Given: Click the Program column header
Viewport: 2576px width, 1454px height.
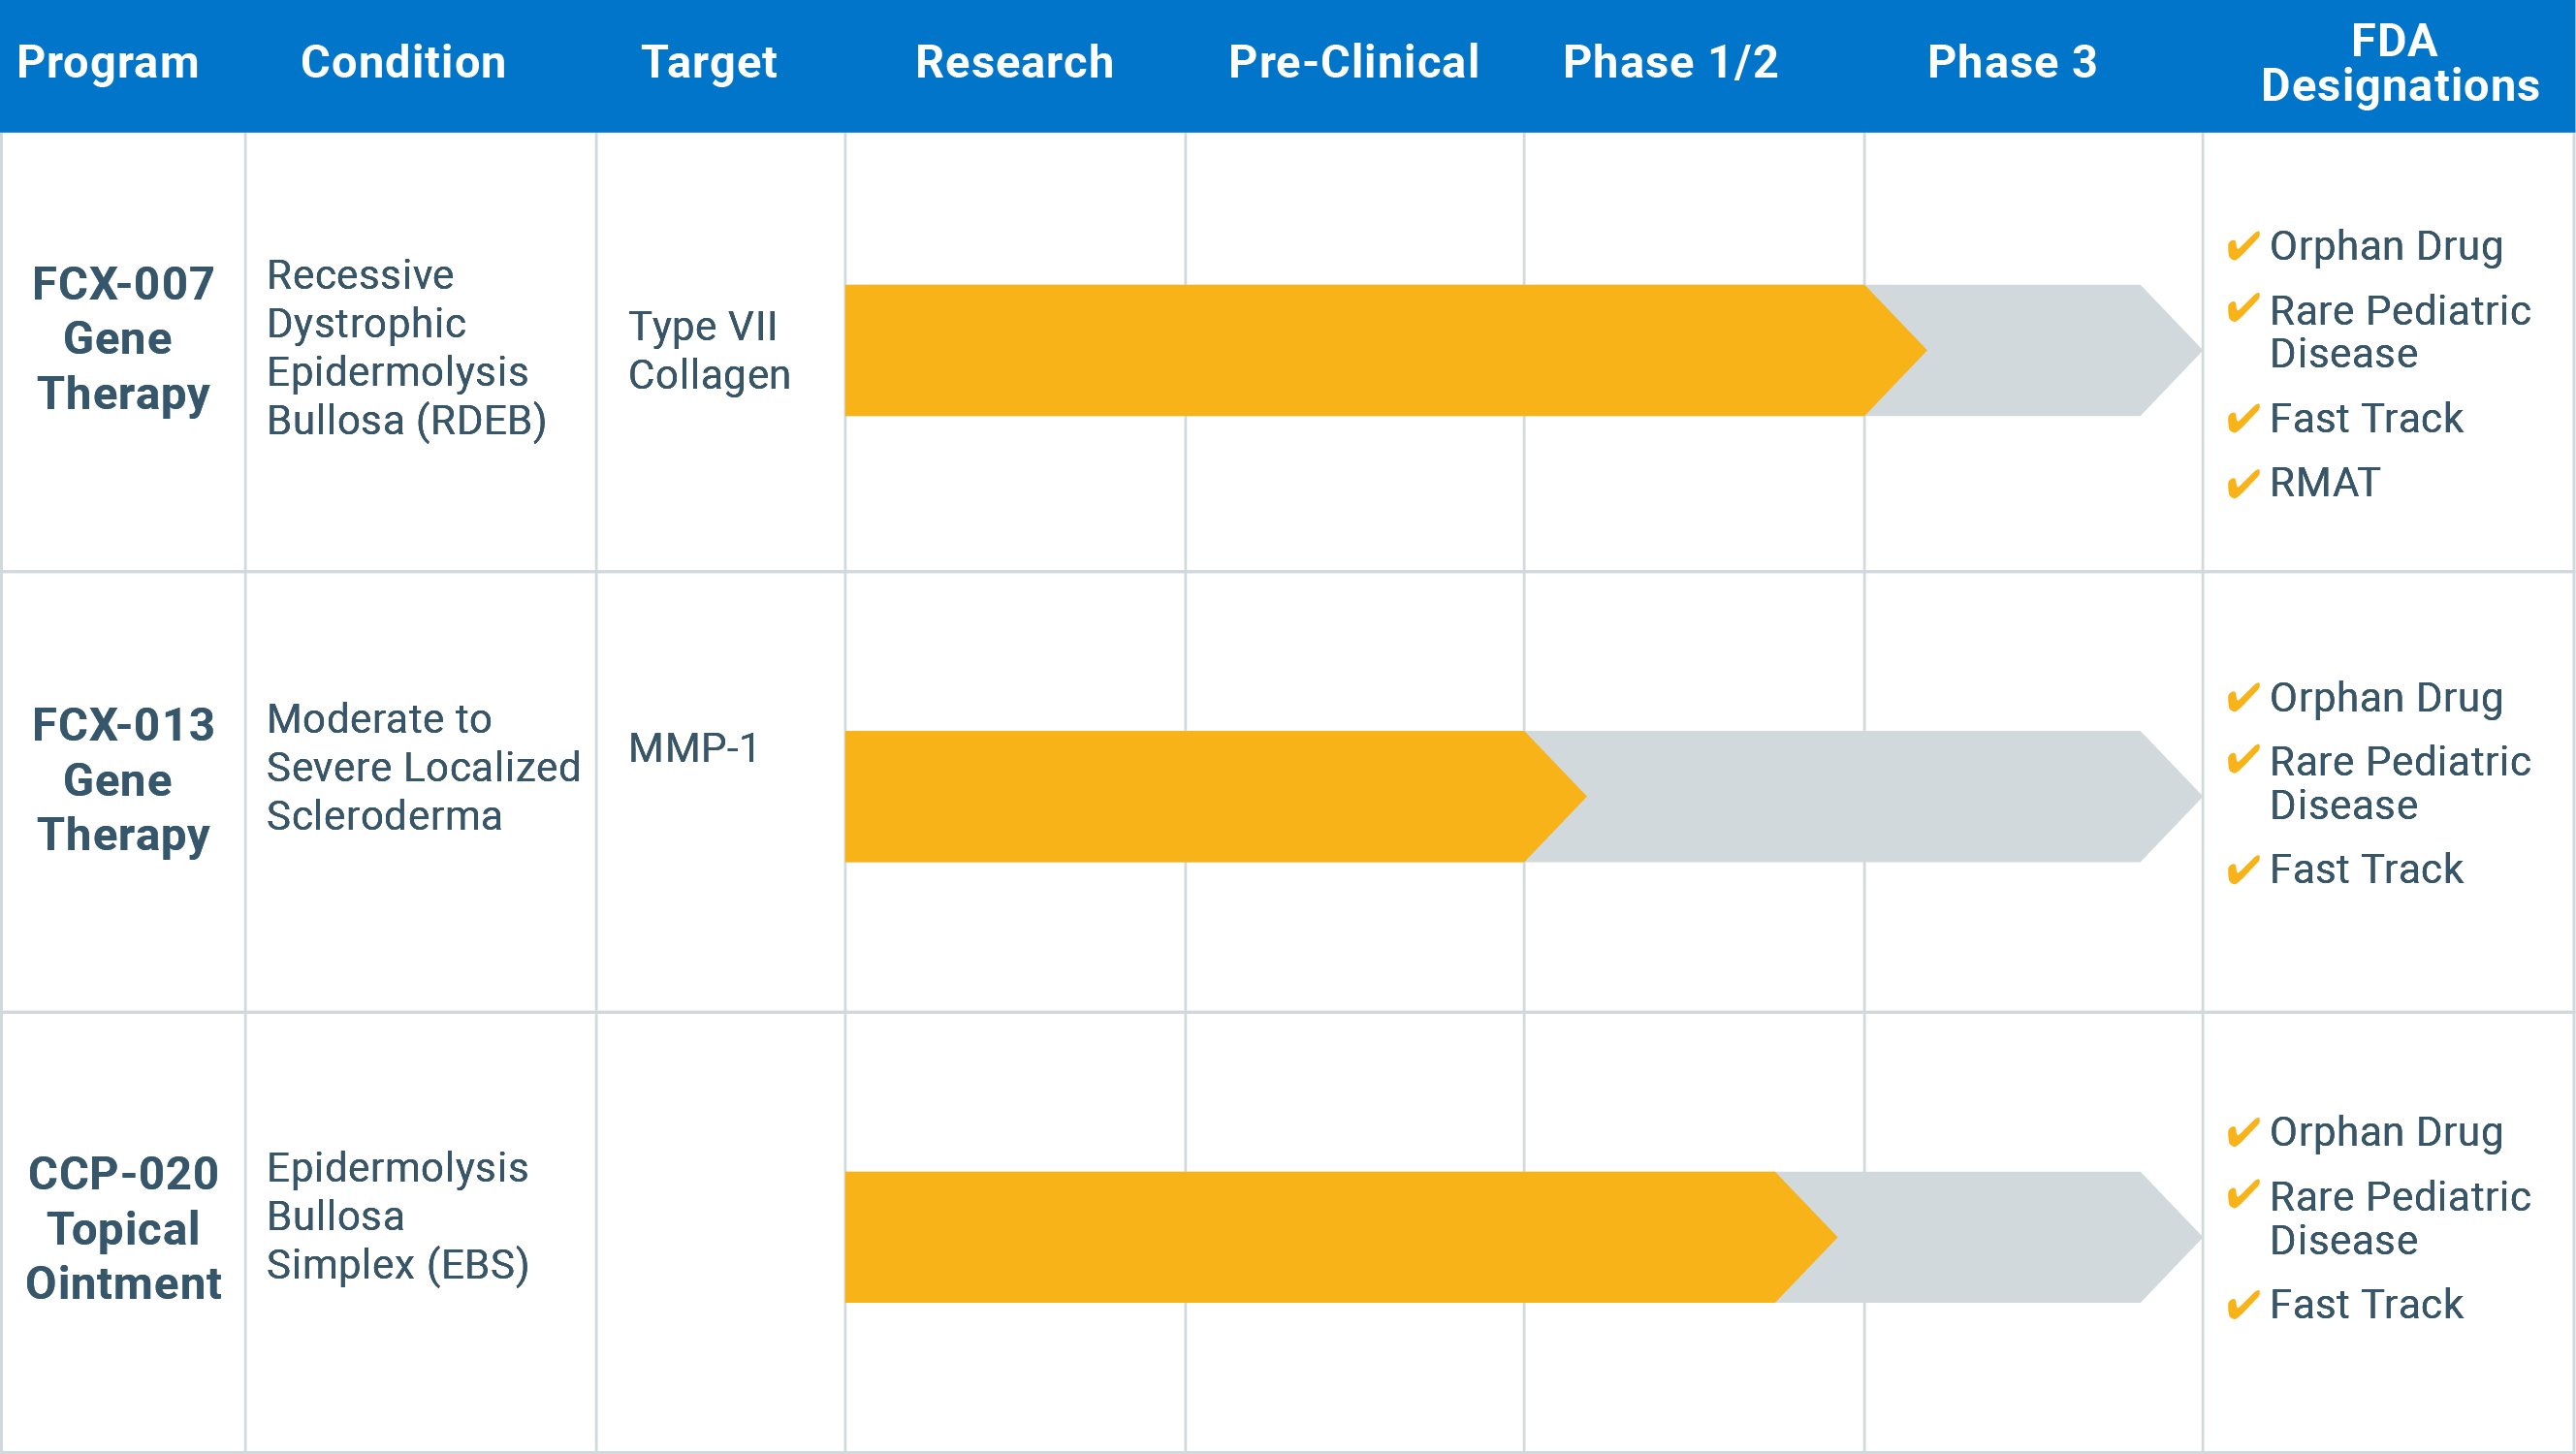Looking at the screenshot, I should click(108, 62).
